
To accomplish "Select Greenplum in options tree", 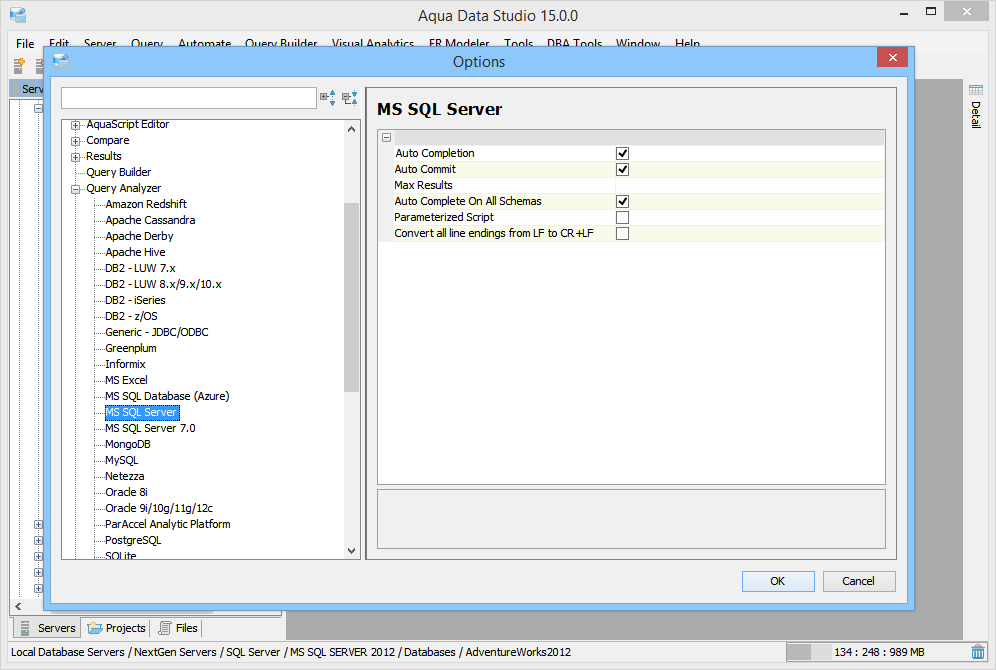I will pyautogui.click(x=131, y=348).
